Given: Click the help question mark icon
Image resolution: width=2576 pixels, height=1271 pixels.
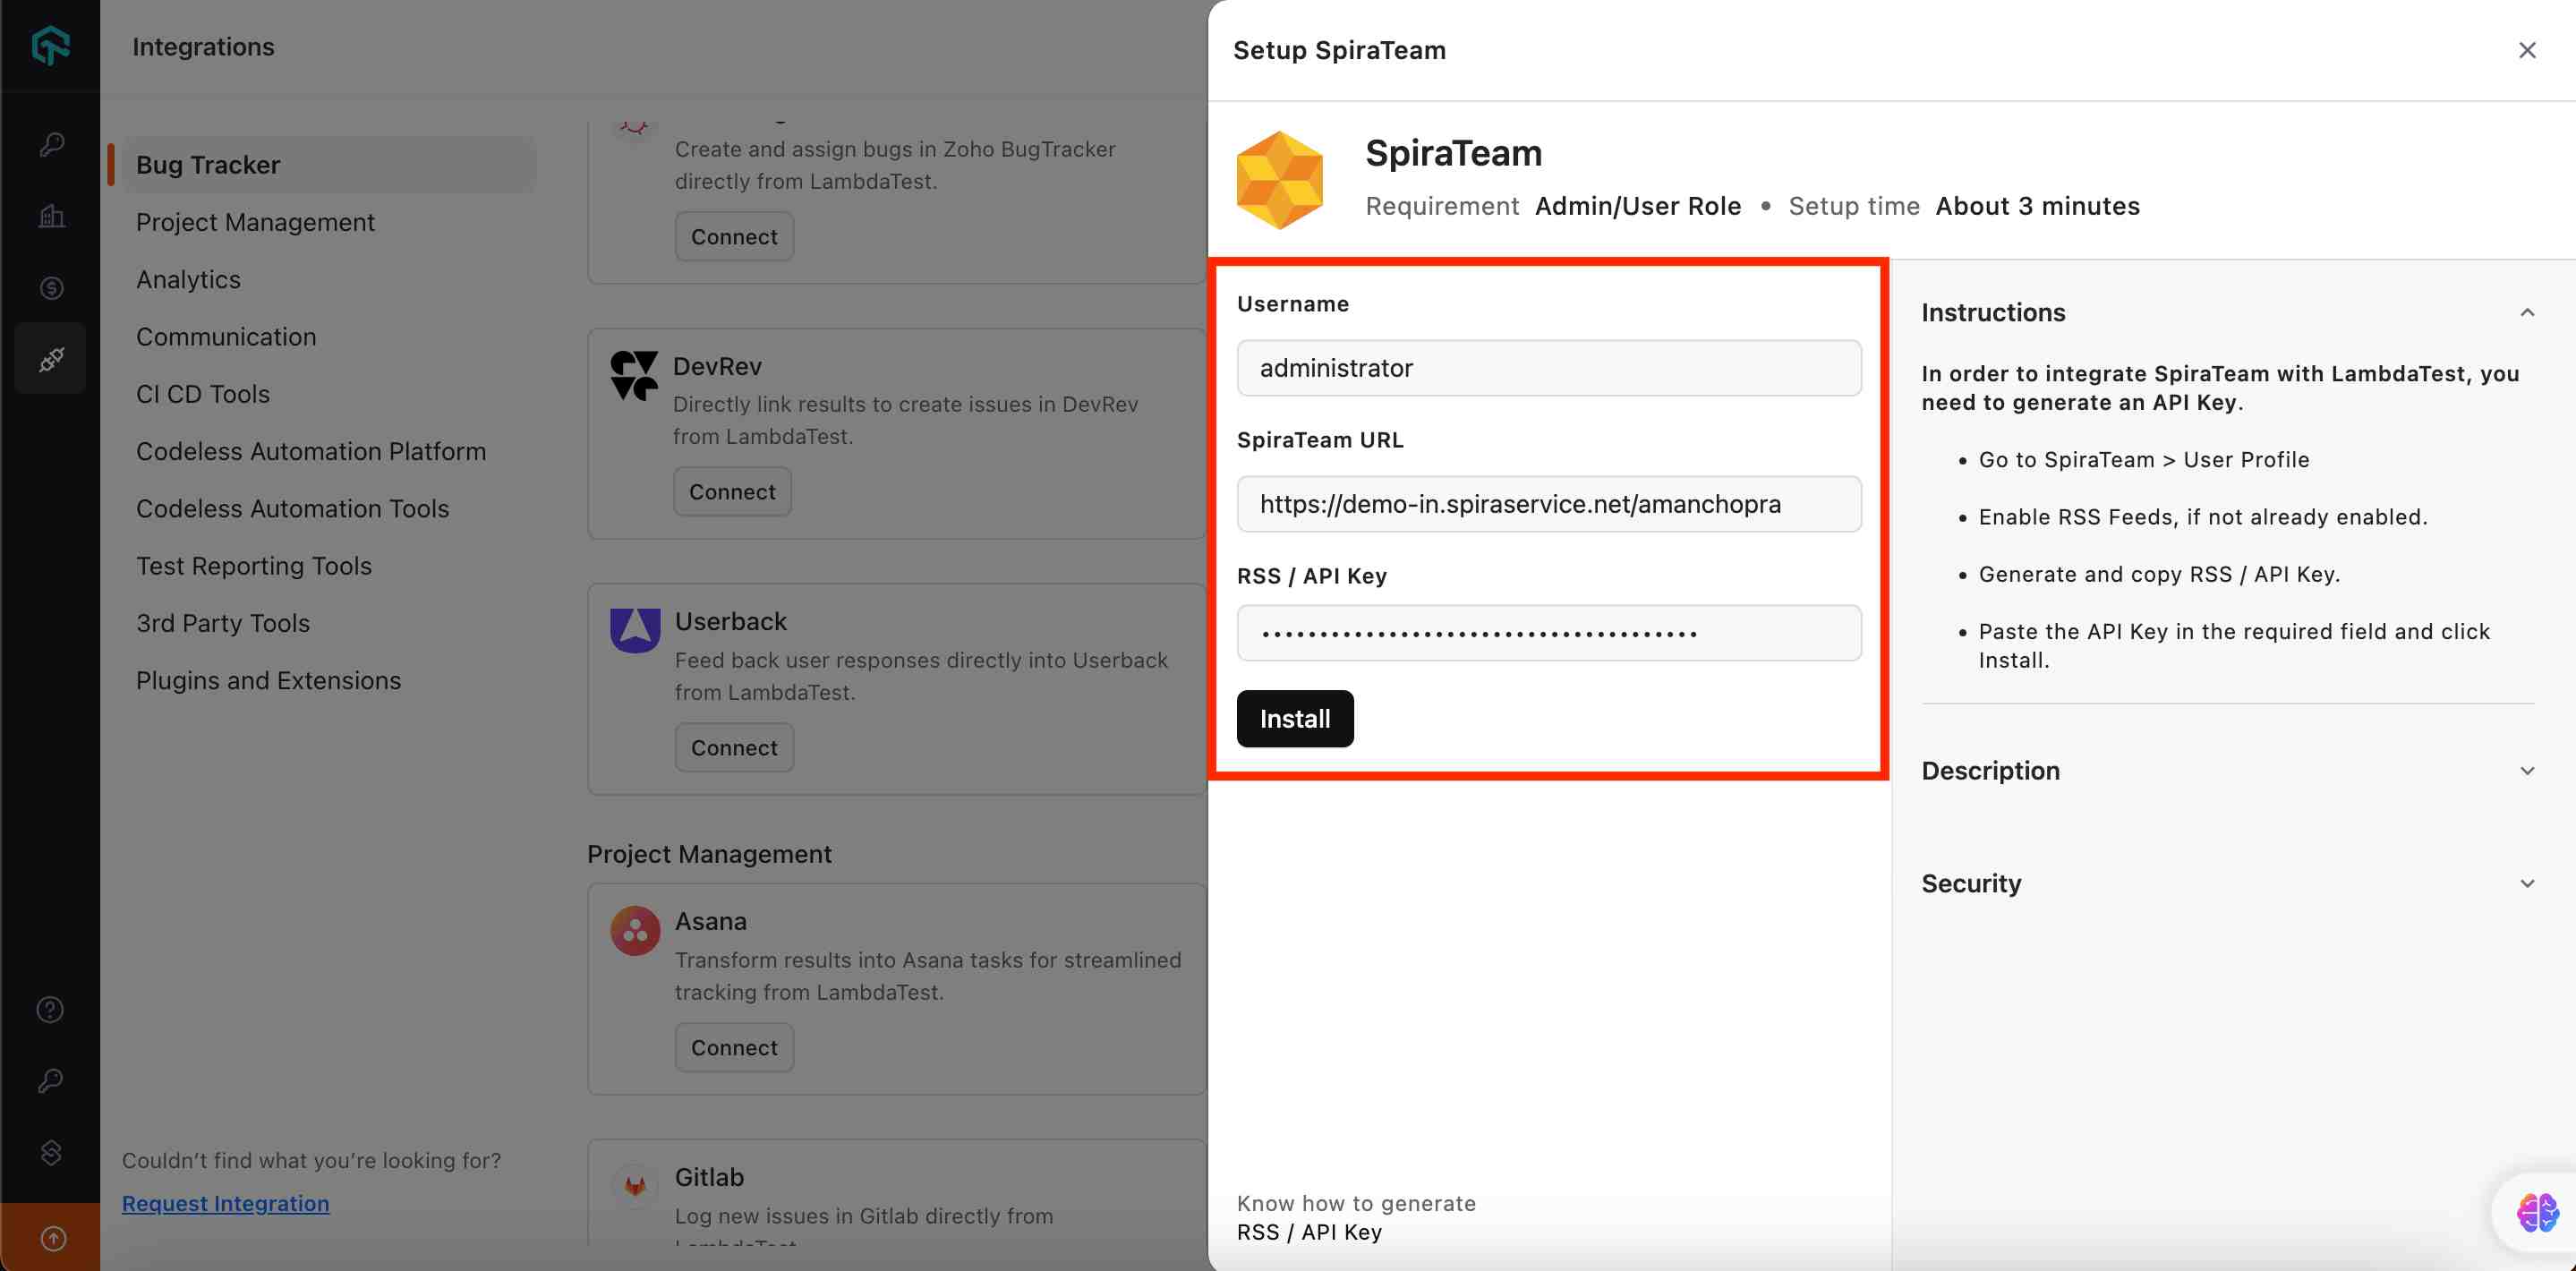Looking at the screenshot, I should pos(50,1009).
